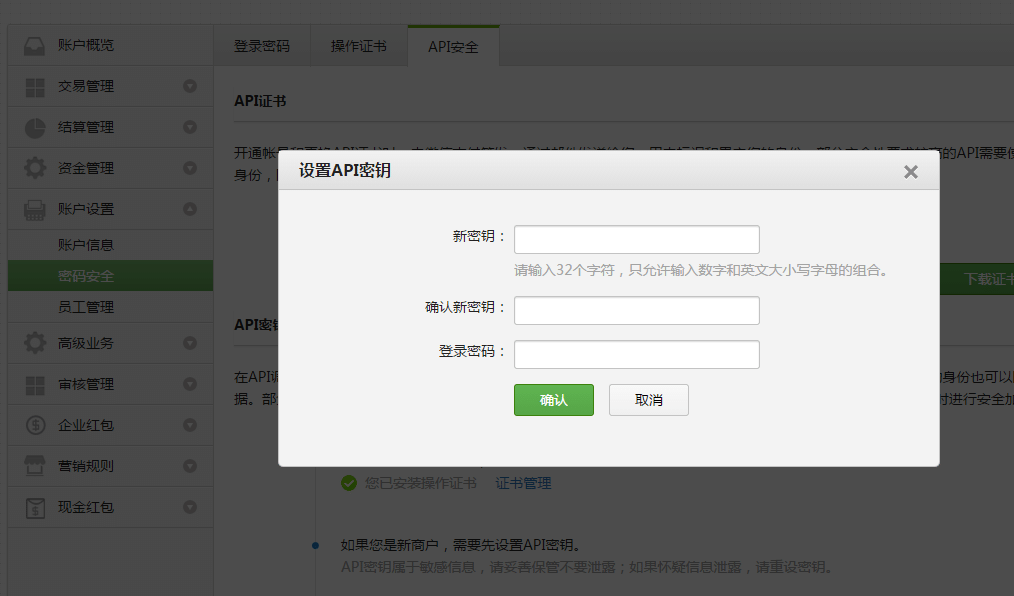The image size is (1014, 596).
Task: Click the 资金管理 gear icon
Action: click(35, 168)
